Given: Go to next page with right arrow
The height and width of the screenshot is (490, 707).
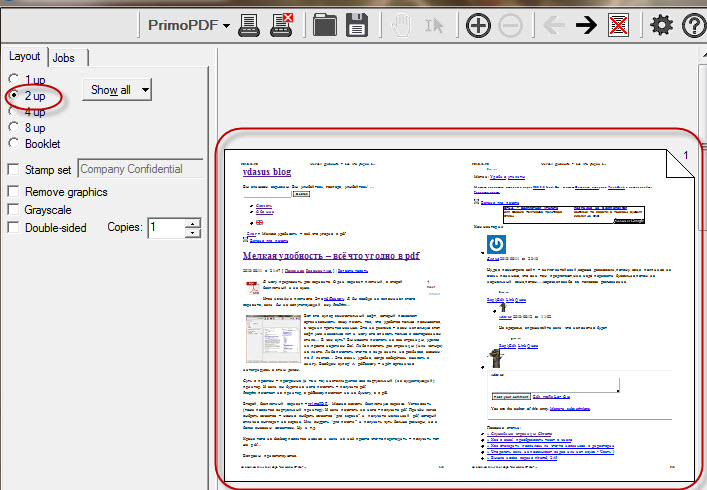Looking at the screenshot, I should (x=586, y=25).
